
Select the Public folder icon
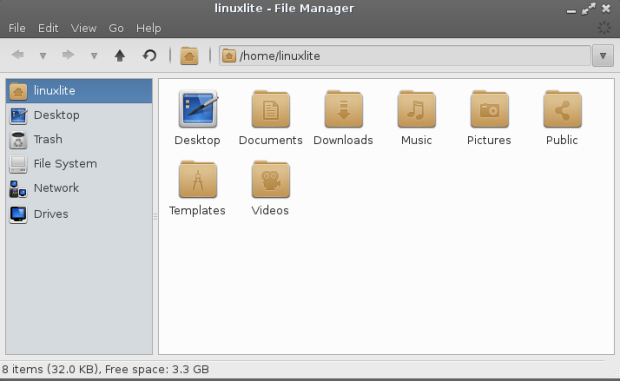click(x=562, y=109)
